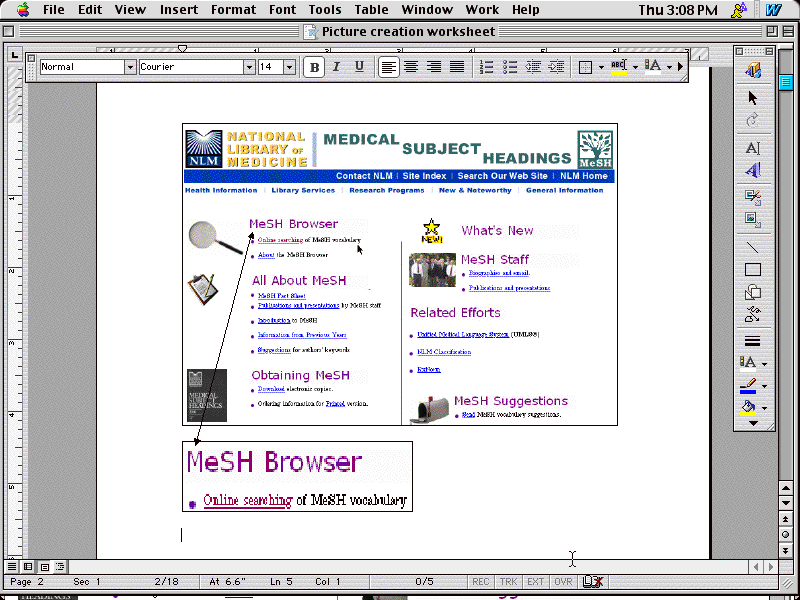Justify the paragraph text
800x600 pixels.
[457, 67]
